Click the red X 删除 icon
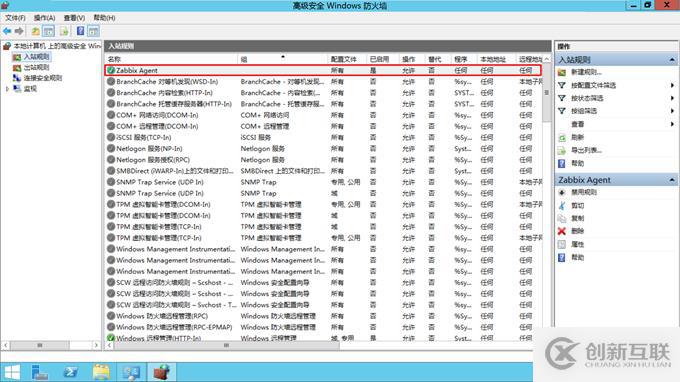680x382 pixels. [562, 231]
